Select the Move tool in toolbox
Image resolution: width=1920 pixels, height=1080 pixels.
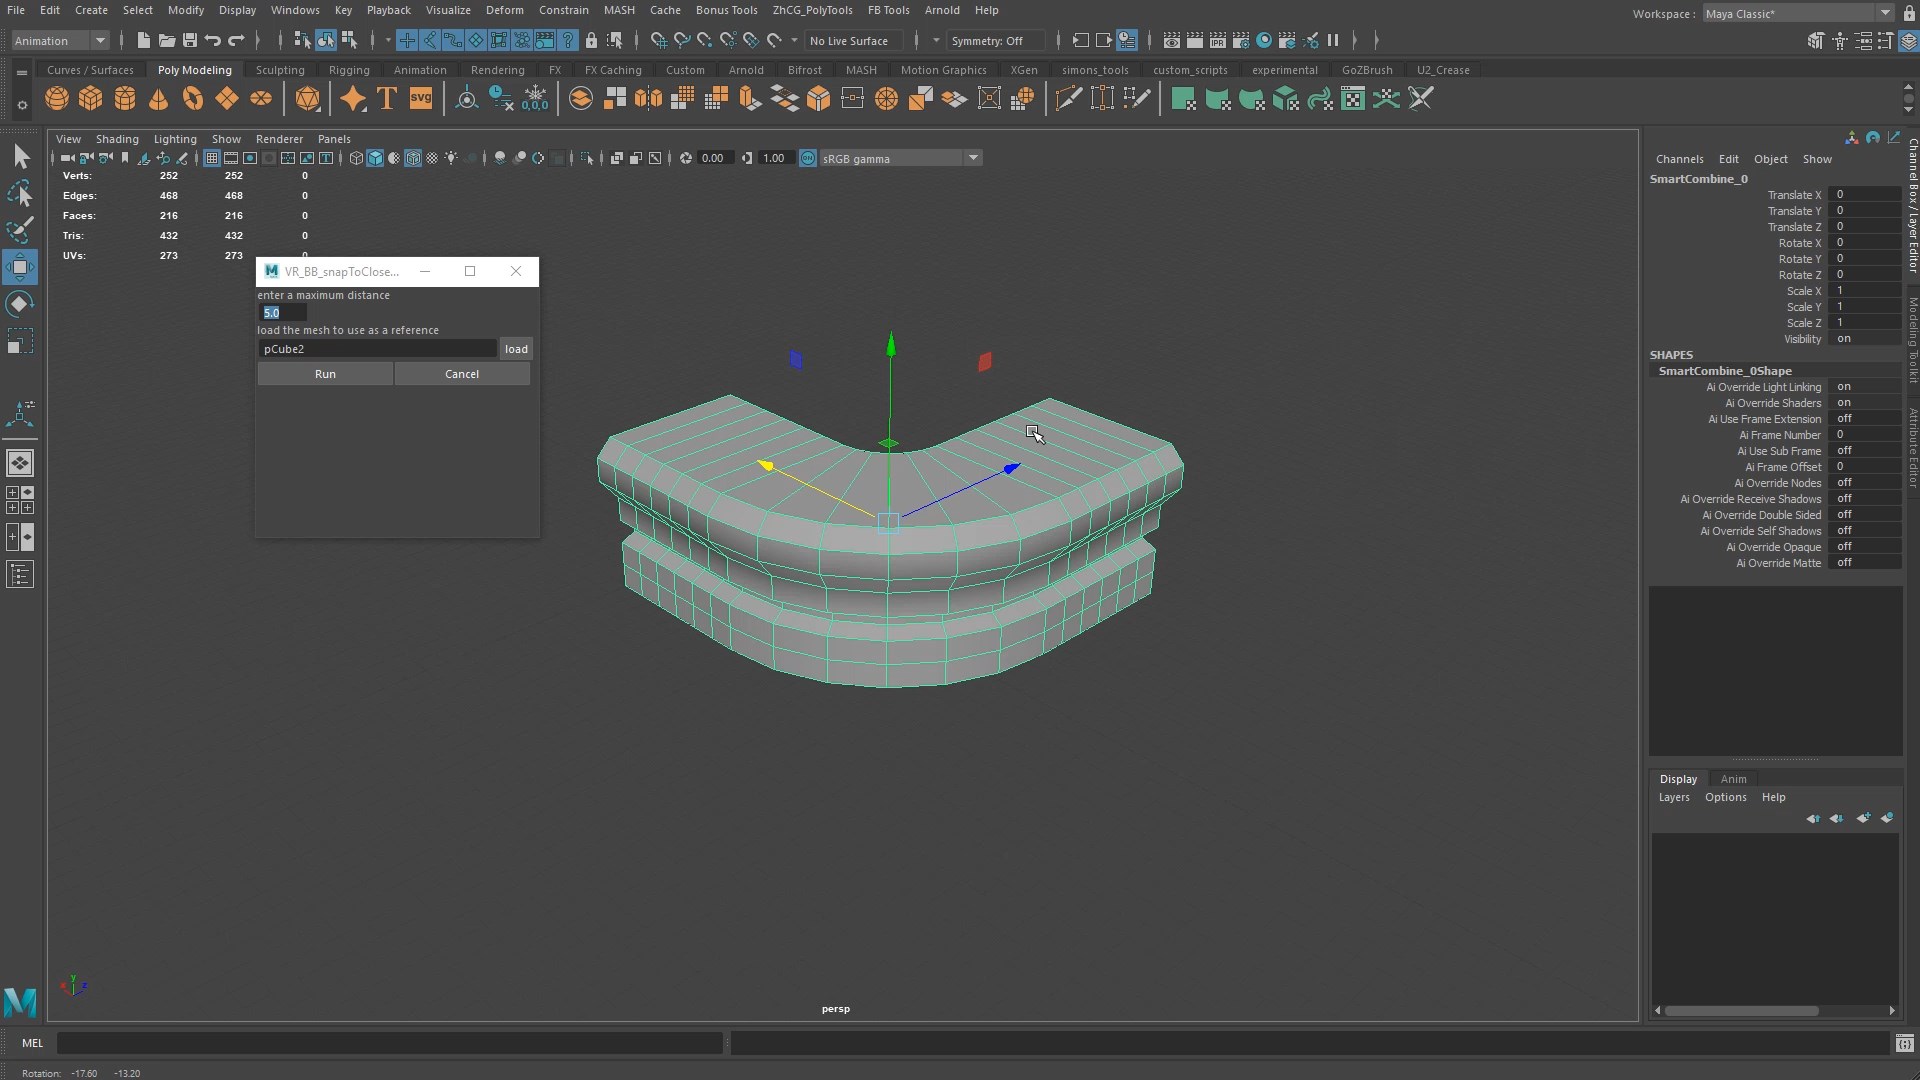20,267
